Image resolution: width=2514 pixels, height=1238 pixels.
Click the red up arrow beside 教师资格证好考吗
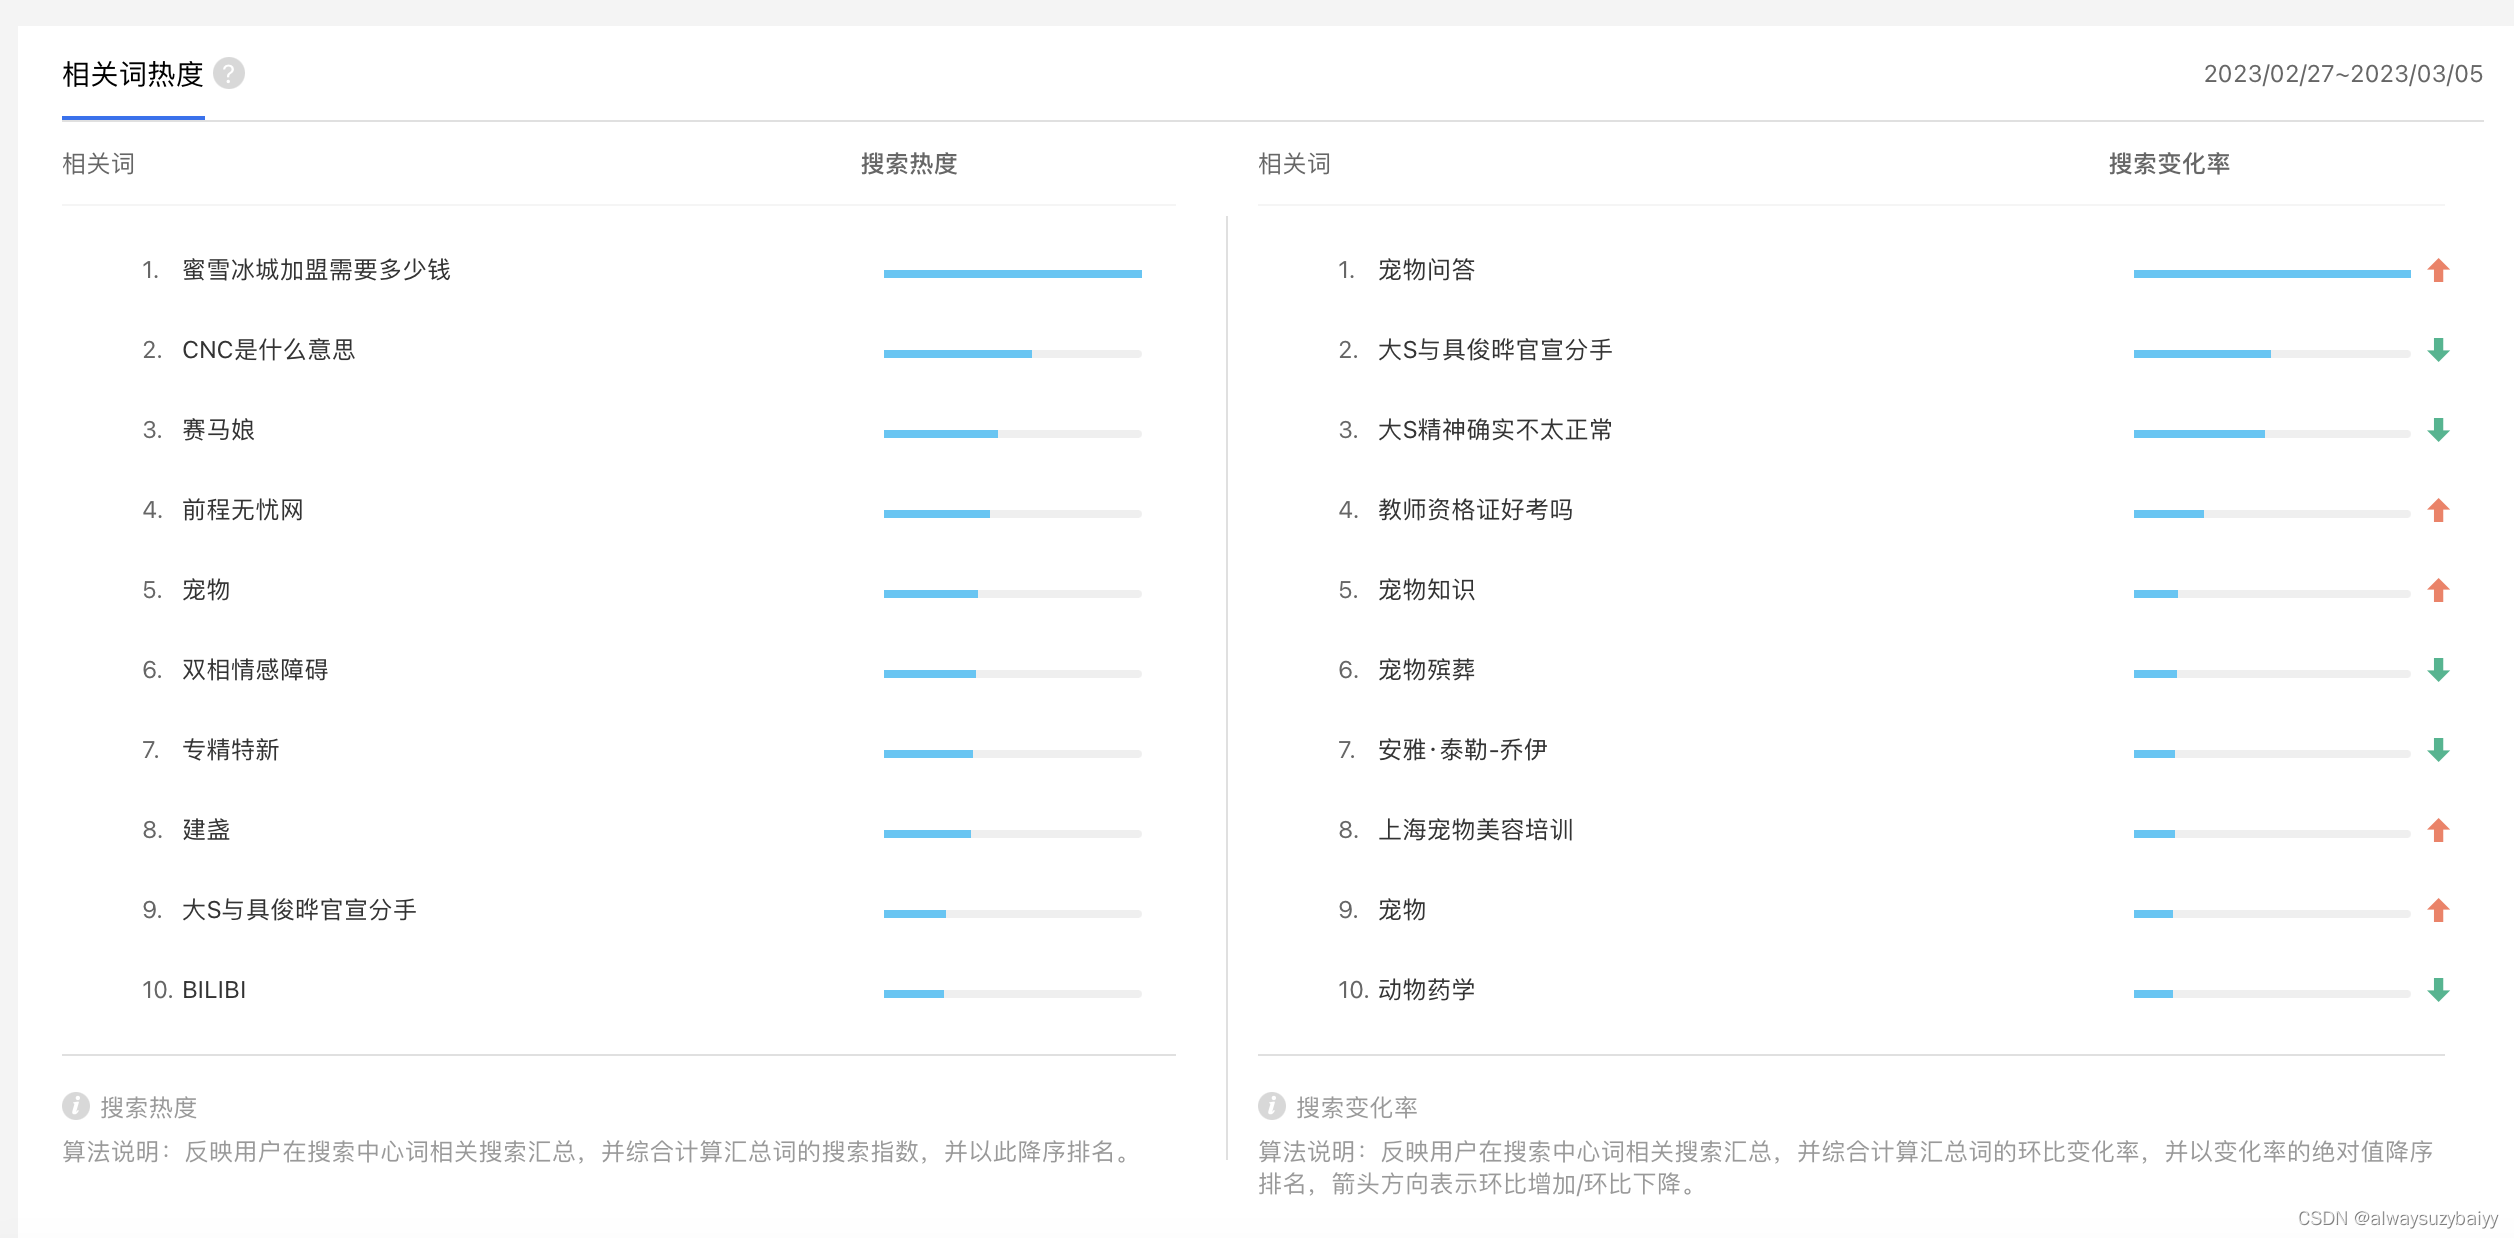[2438, 510]
